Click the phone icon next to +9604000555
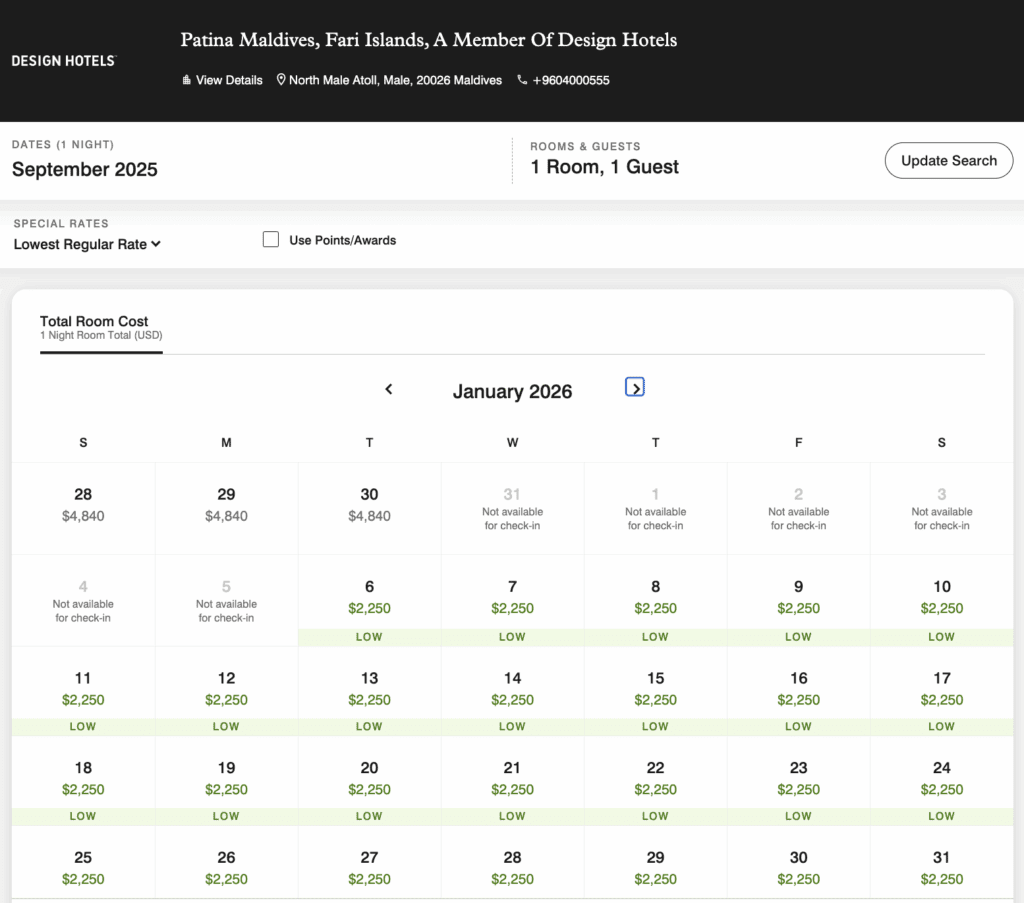1024x903 pixels. [522, 80]
